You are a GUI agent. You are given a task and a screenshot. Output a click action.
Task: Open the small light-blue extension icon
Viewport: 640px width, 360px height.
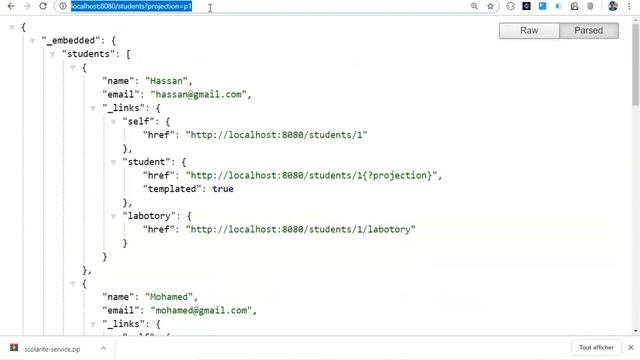[558, 6]
